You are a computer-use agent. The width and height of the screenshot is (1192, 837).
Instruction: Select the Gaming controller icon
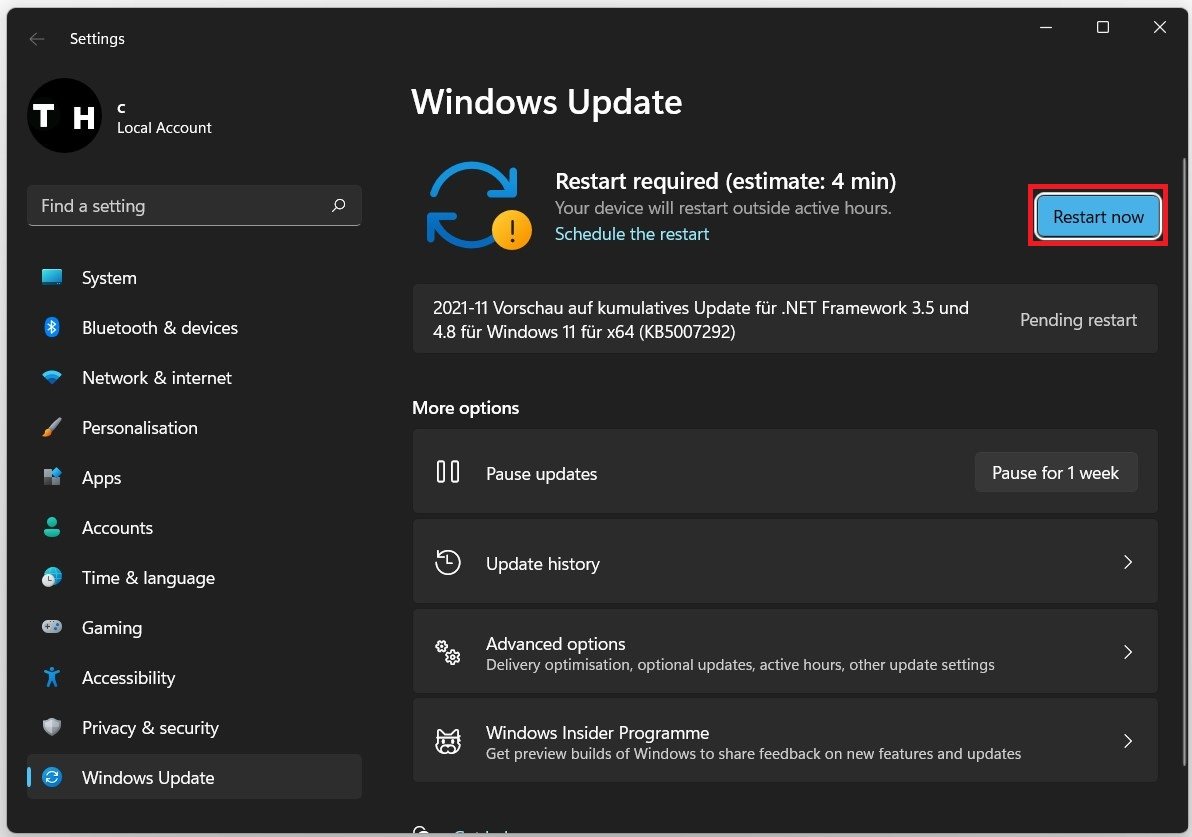click(53, 627)
